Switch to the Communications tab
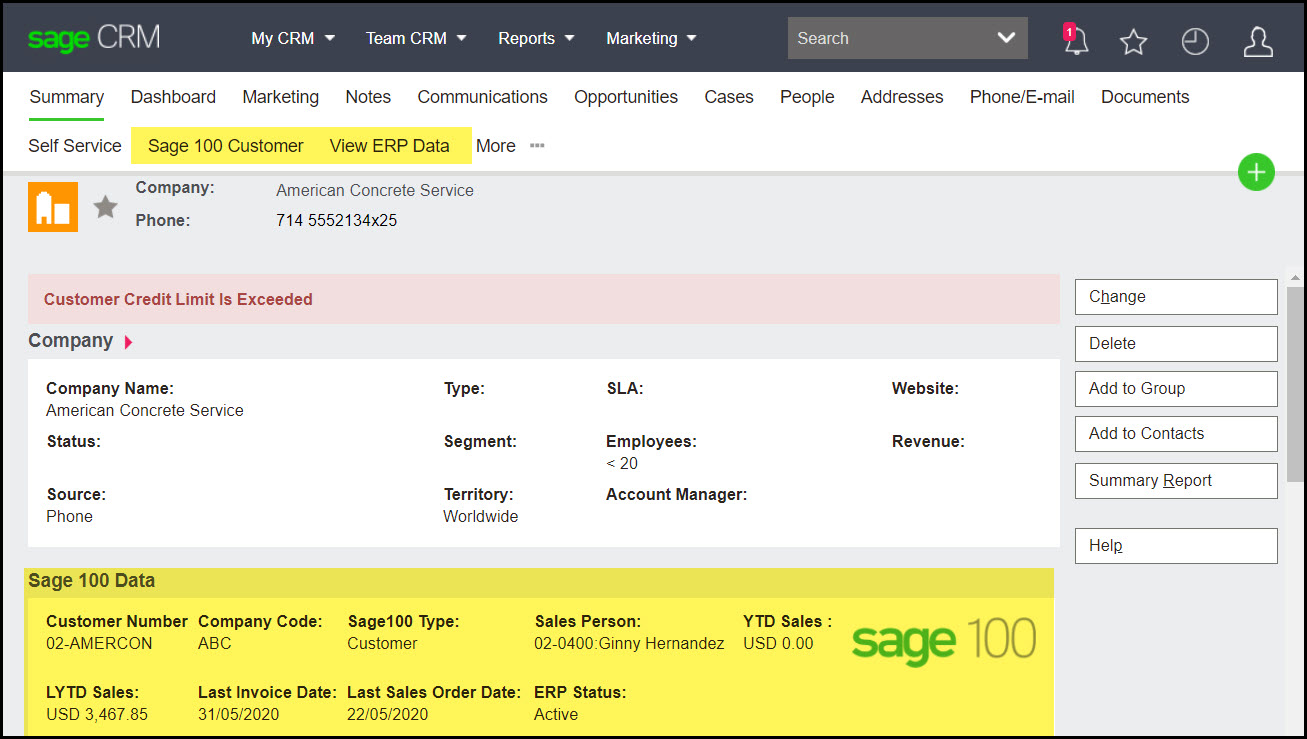 point(482,97)
